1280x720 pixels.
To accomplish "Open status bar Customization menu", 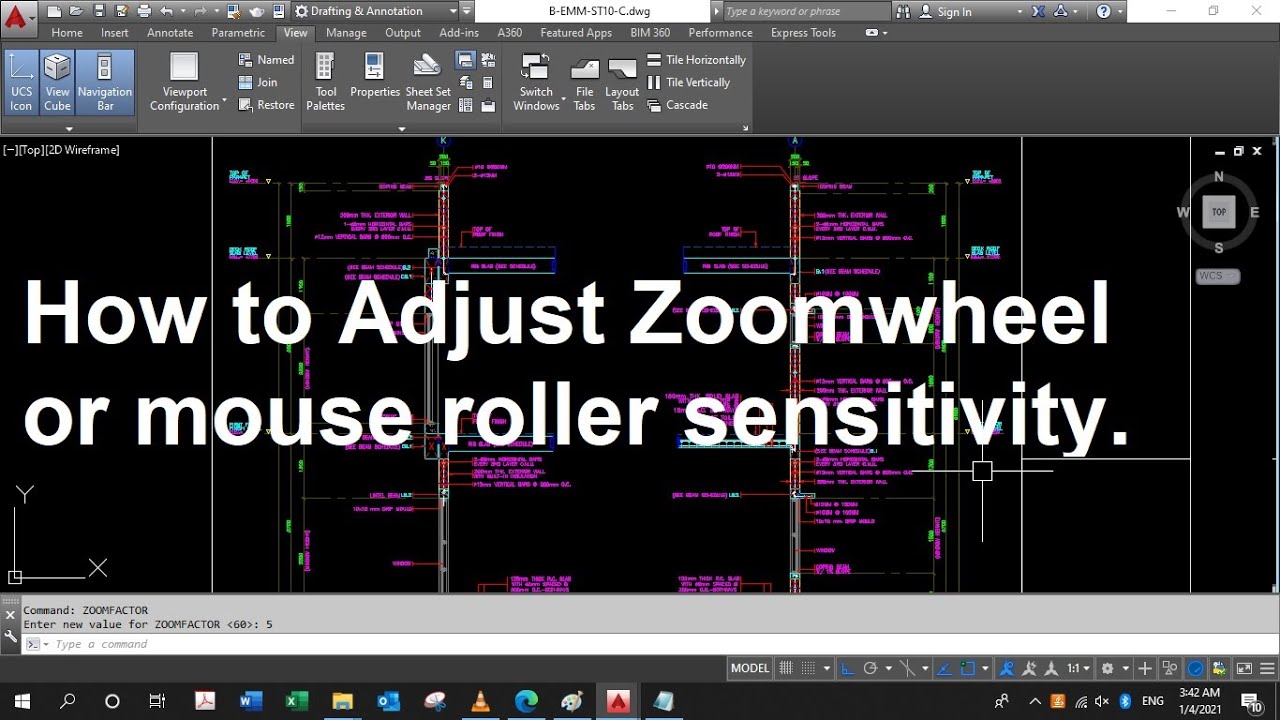I will tap(1267, 668).
